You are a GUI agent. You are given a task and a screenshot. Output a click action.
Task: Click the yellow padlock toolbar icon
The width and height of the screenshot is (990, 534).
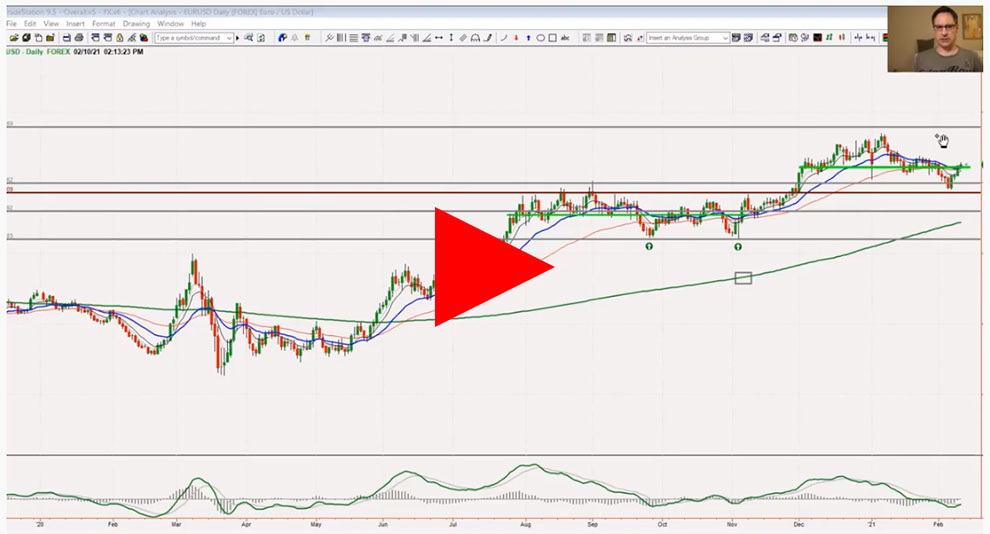[x=119, y=38]
